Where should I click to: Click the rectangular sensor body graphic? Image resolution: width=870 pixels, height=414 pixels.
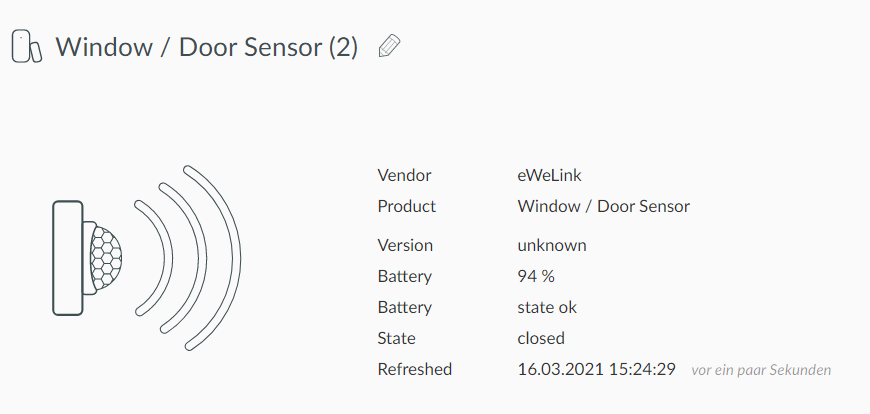point(68,258)
